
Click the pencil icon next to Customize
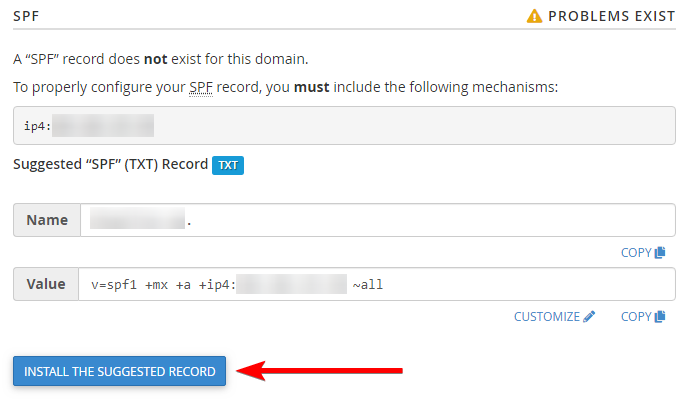click(589, 316)
